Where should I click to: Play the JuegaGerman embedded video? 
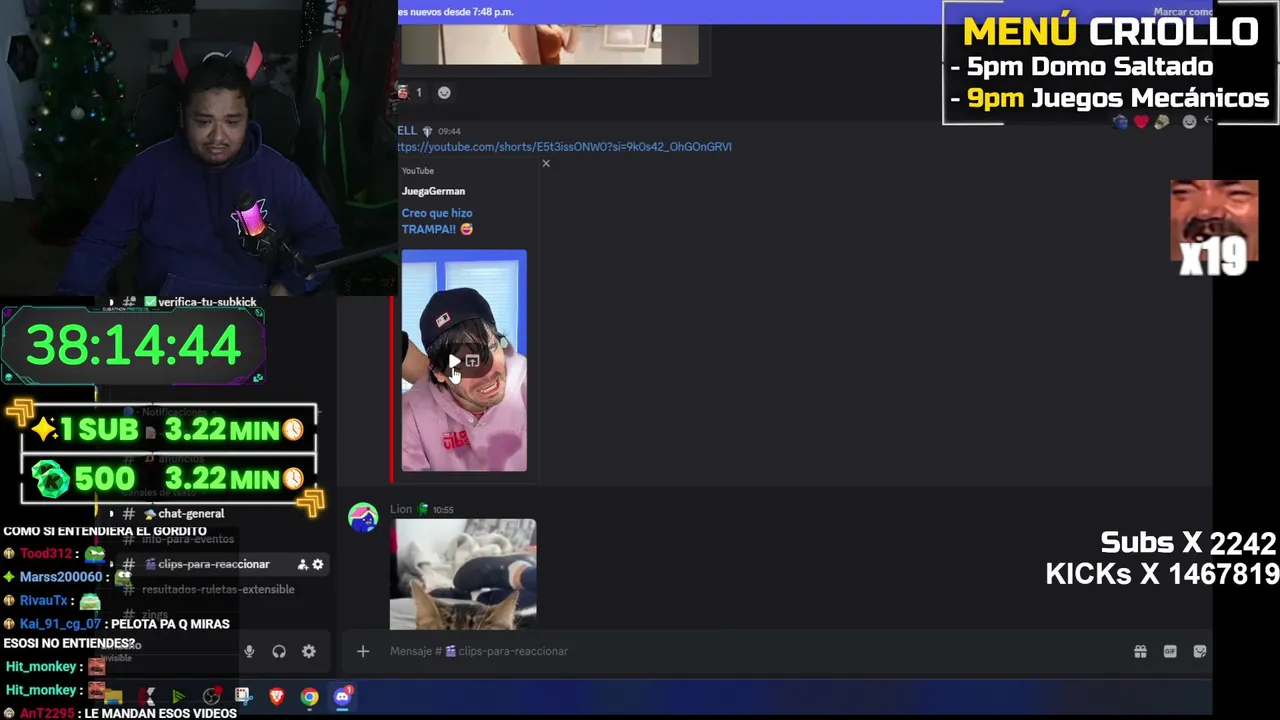(454, 361)
